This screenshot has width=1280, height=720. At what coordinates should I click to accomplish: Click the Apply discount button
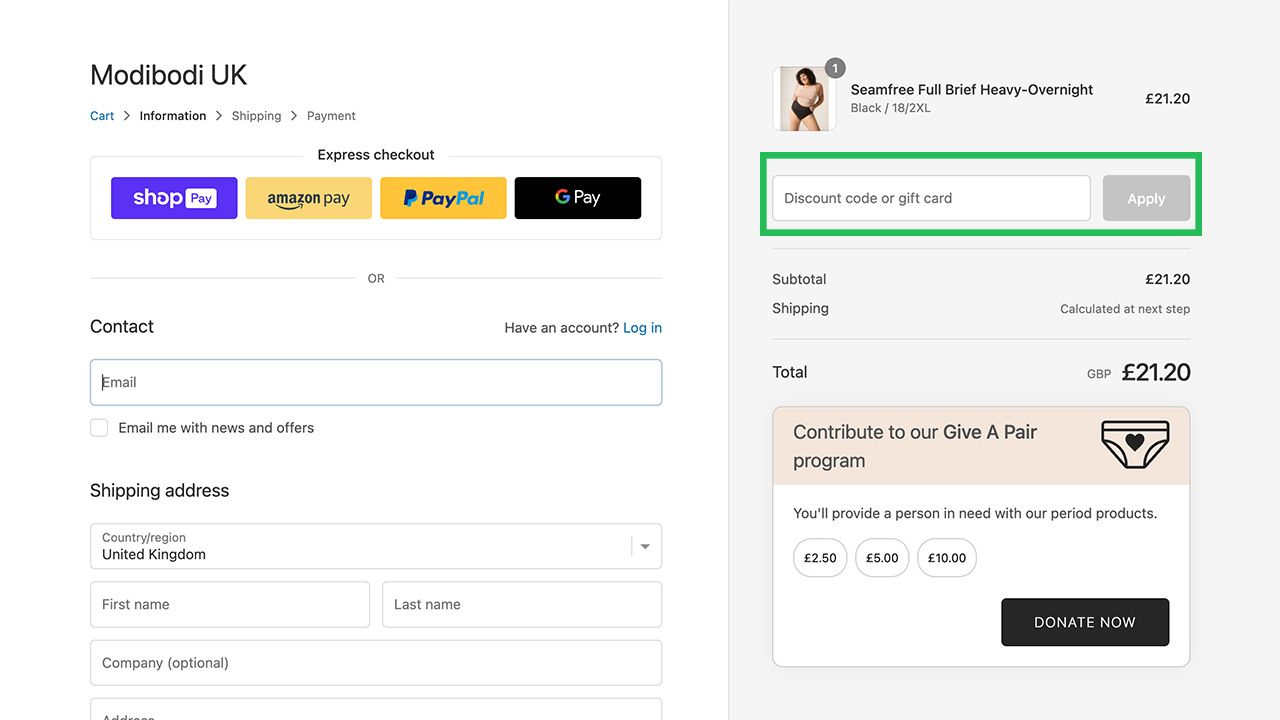tap(1147, 198)
